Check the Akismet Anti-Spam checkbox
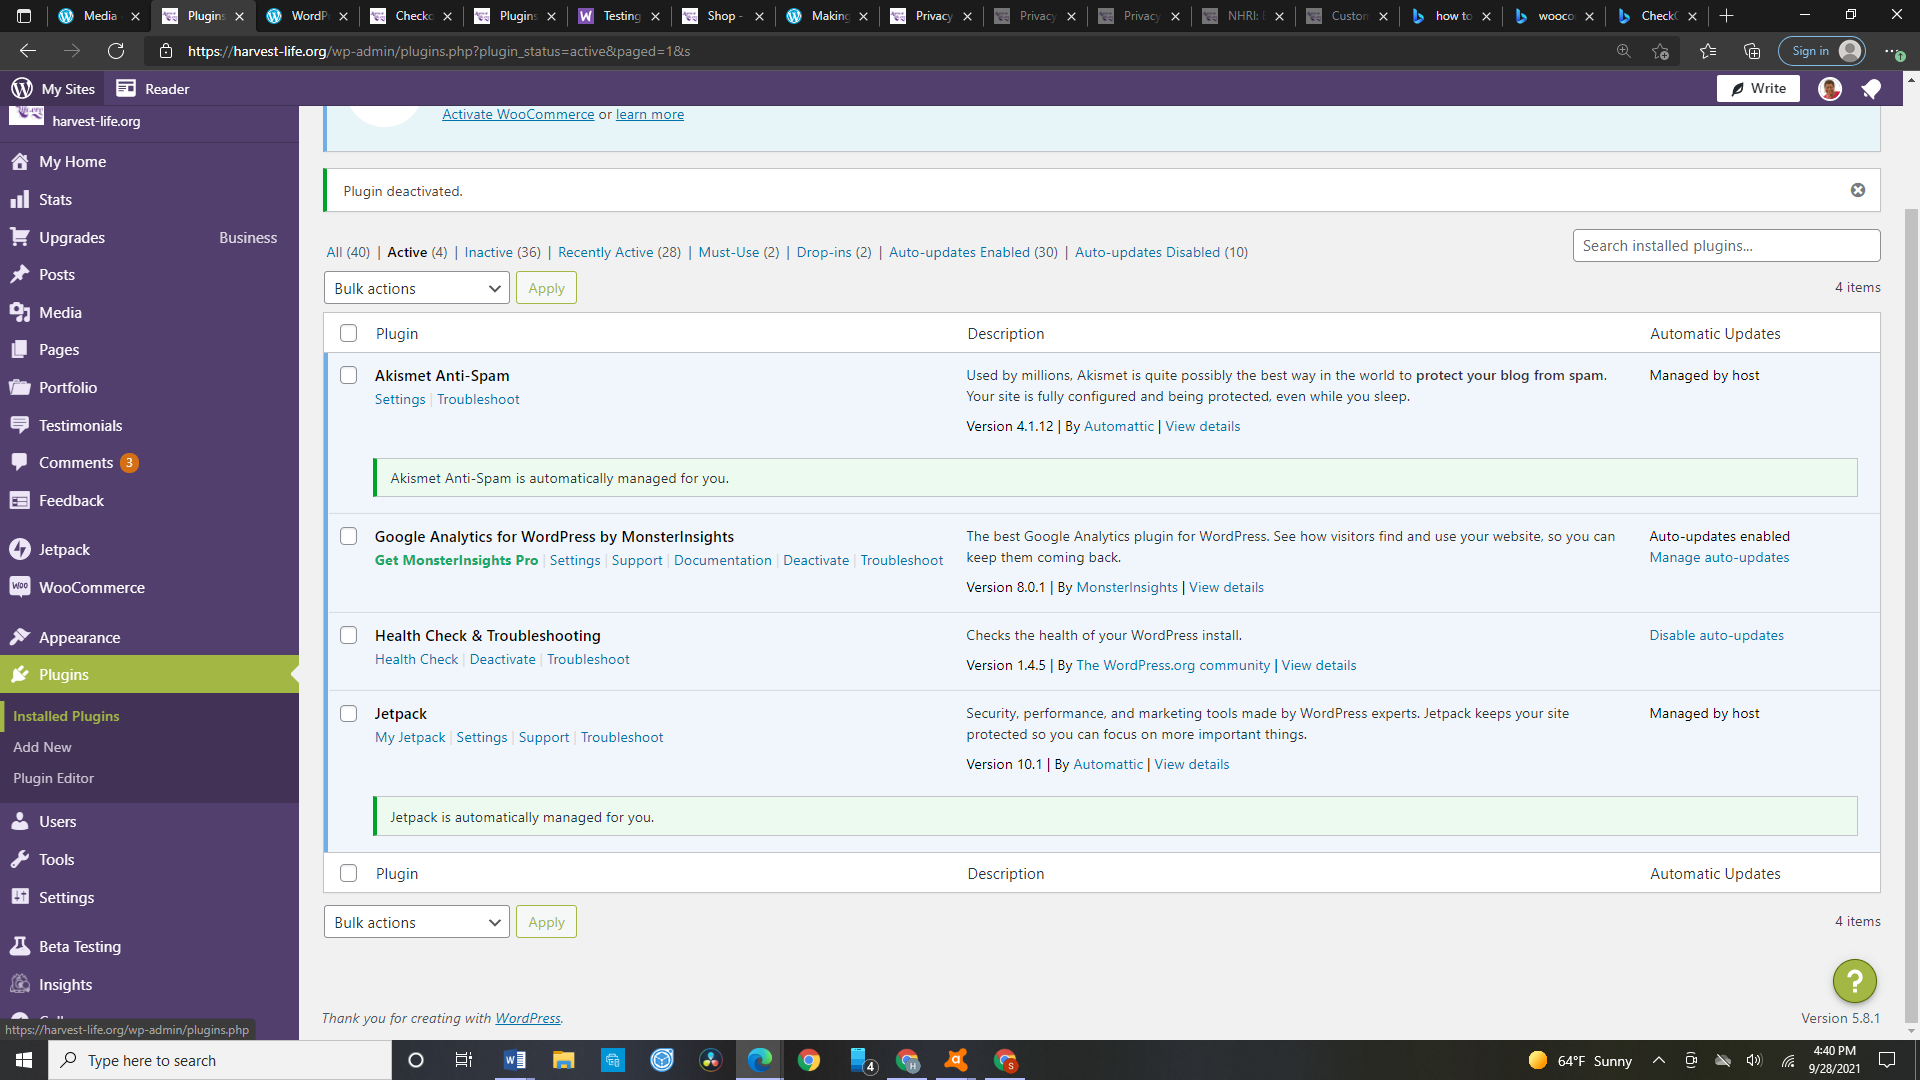This screenshot has width=1920, height=1080. coord(348,375)
